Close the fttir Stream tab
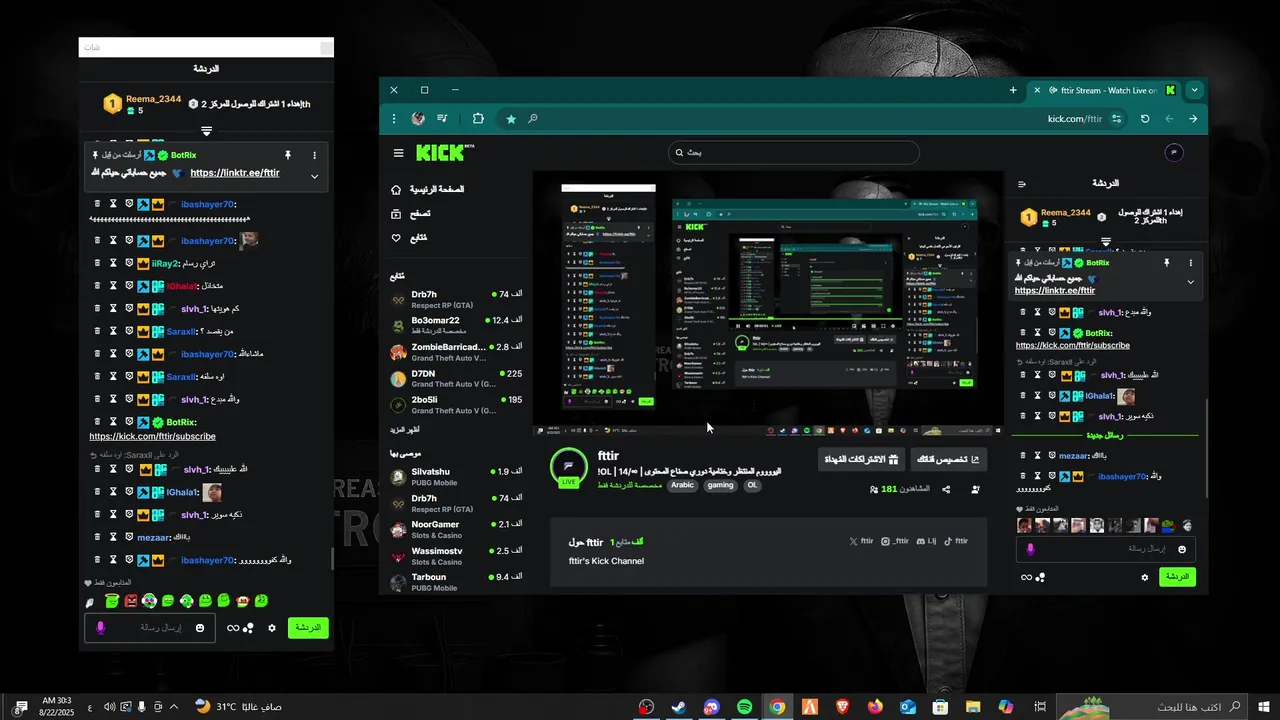 tap(1037, 90)
